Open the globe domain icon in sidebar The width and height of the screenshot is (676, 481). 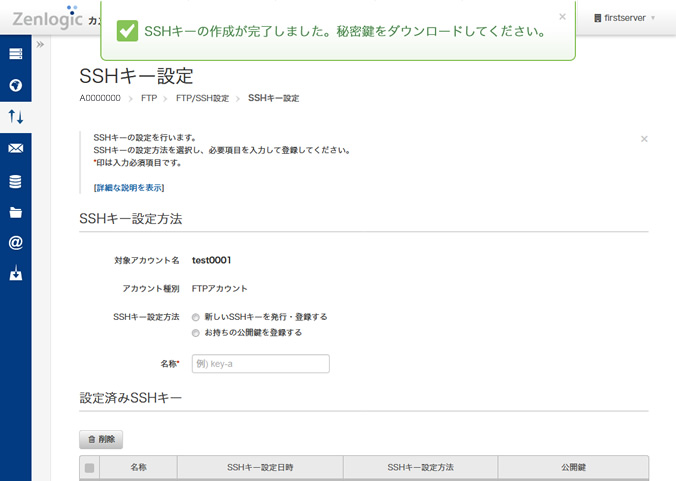16,85
